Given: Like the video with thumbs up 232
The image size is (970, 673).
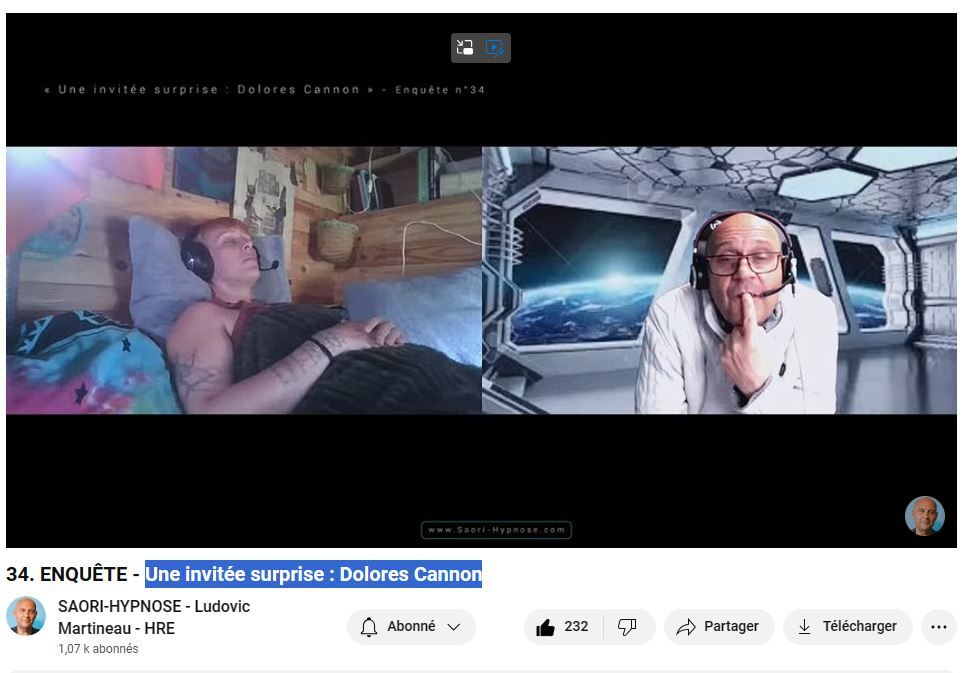Looking at the screenshot, I should tap(564, 627).
